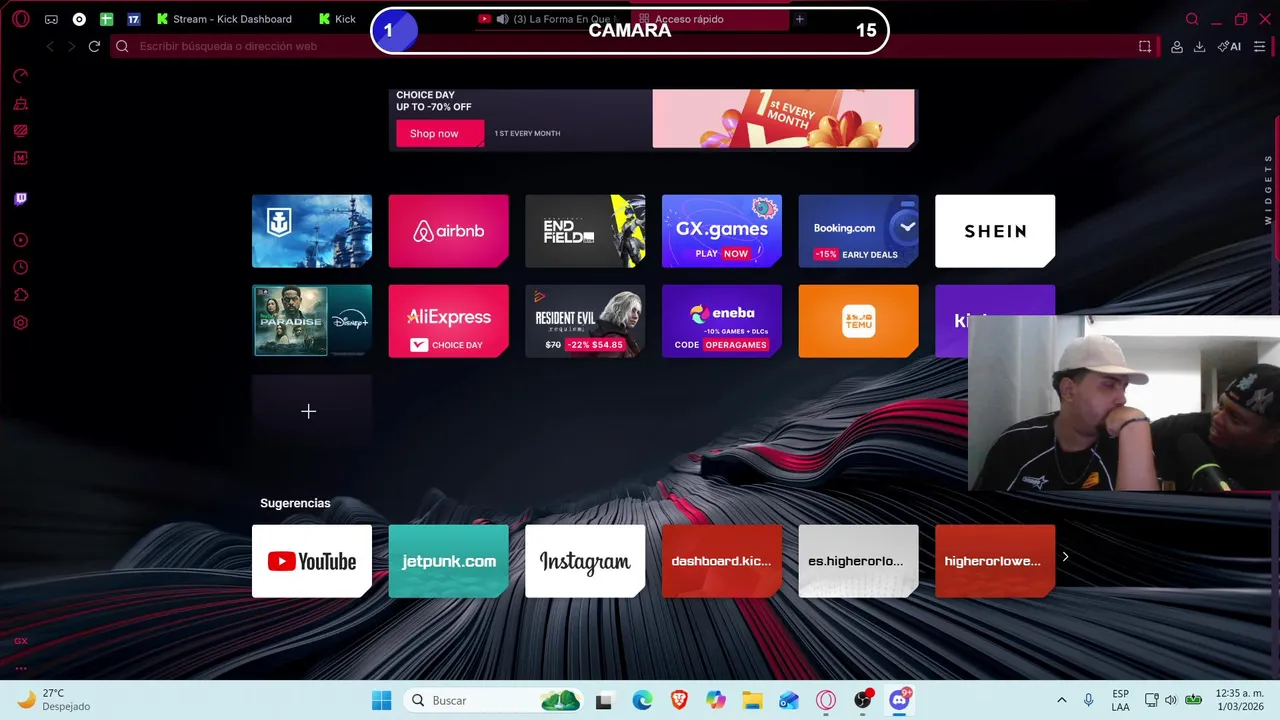Open the pinned white circle tab
Image resolution: width=1280 pixels, height=720 pixels.
coord(79,19)
